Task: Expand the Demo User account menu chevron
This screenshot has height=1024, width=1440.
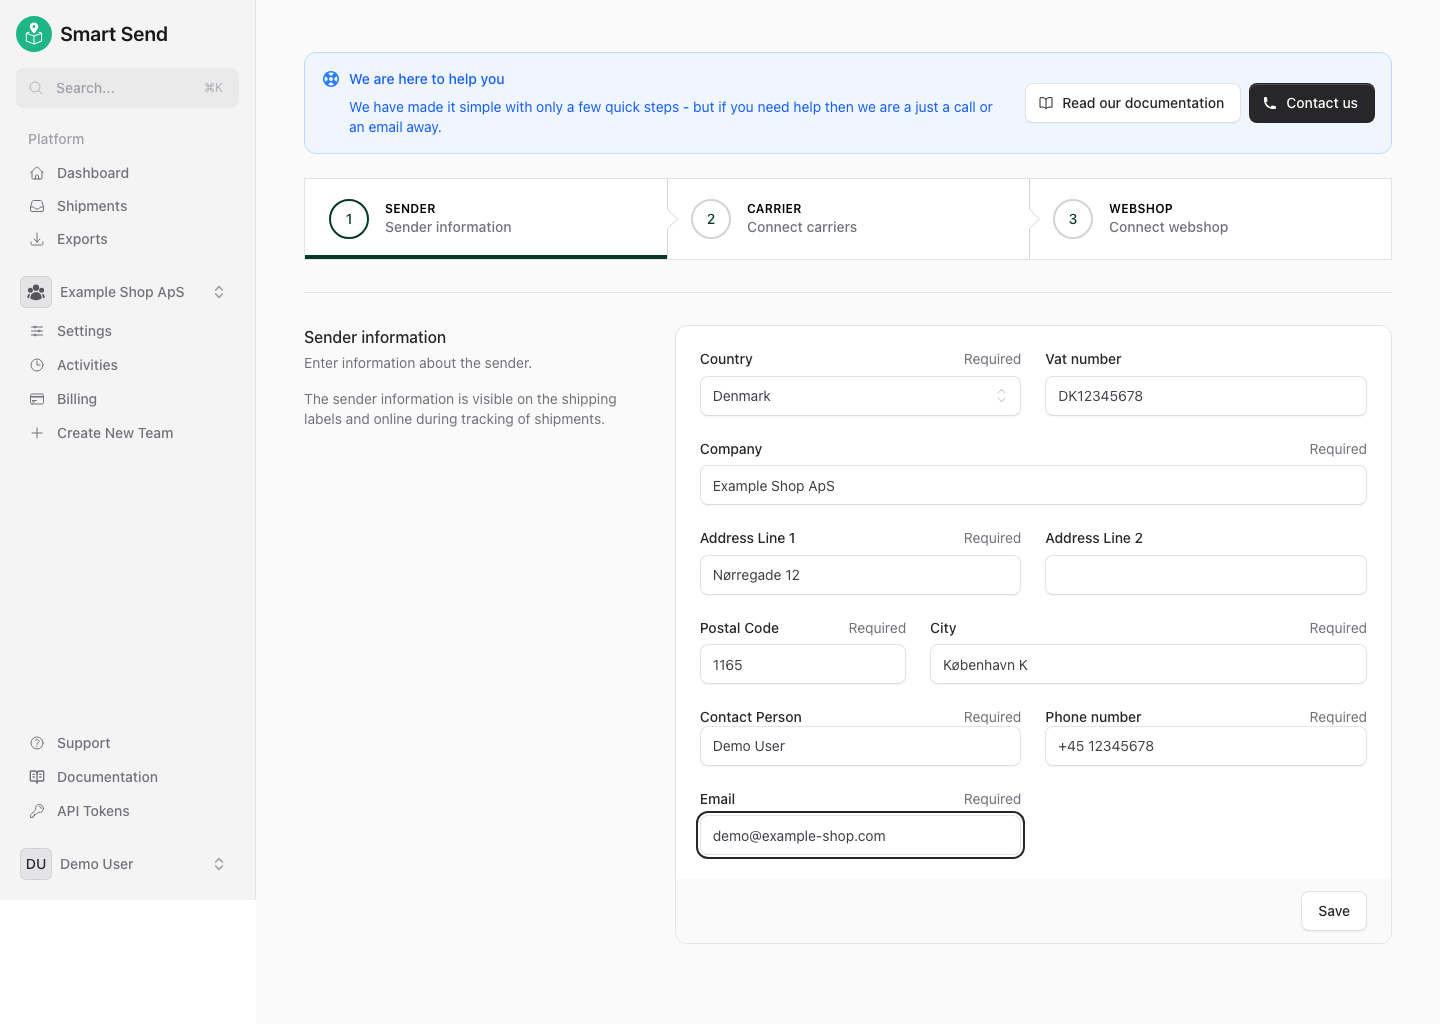Action: [219, 864]
